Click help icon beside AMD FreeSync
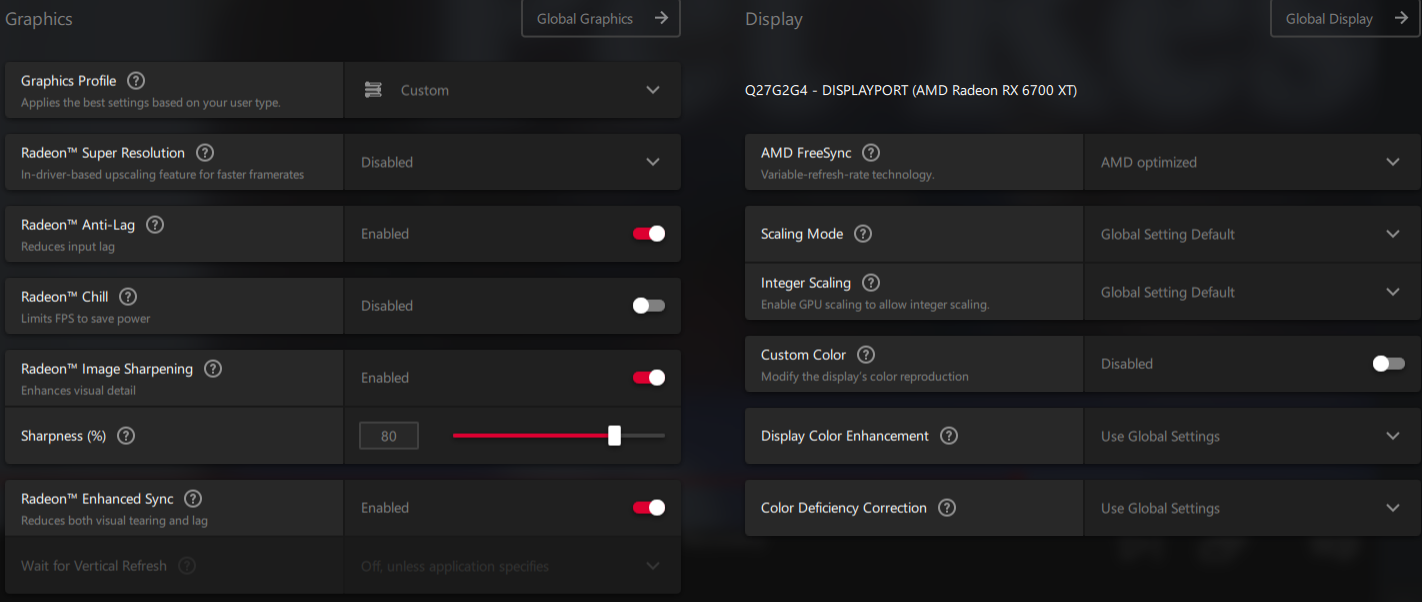The image size is (1422, 602). pos(871,153)
